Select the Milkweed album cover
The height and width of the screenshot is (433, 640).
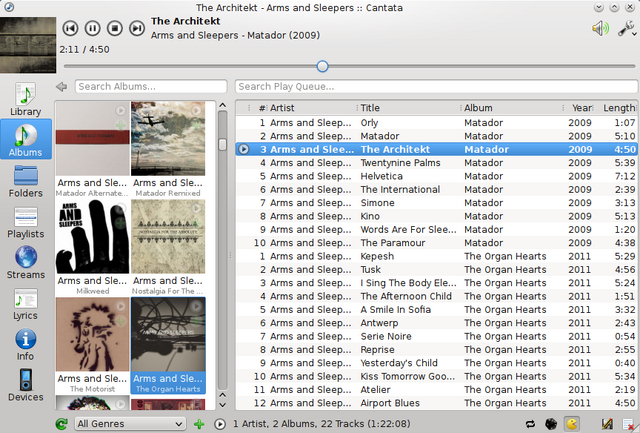point(93,237)
